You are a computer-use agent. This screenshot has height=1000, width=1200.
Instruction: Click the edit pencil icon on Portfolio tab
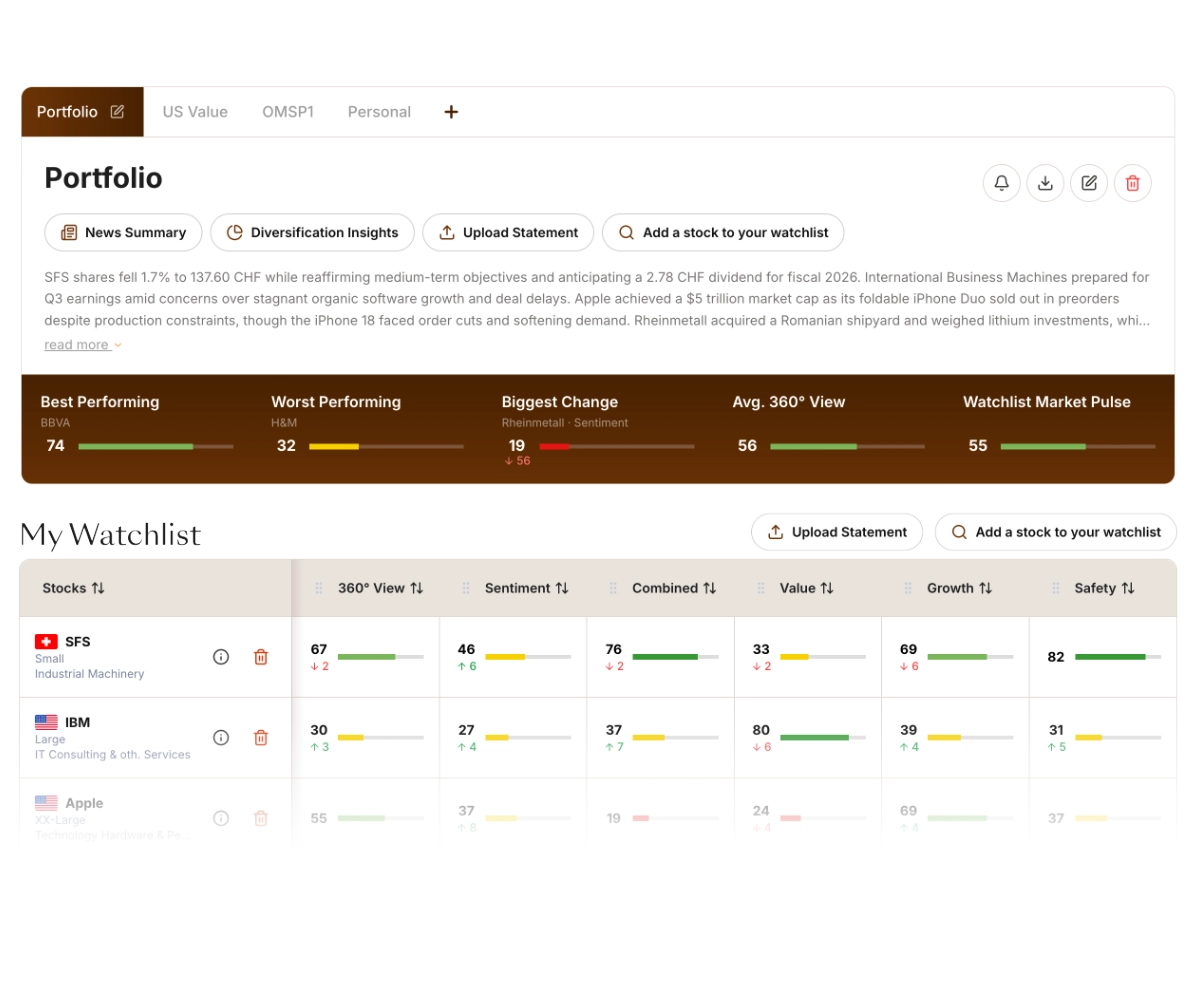[x=117, y=112]
